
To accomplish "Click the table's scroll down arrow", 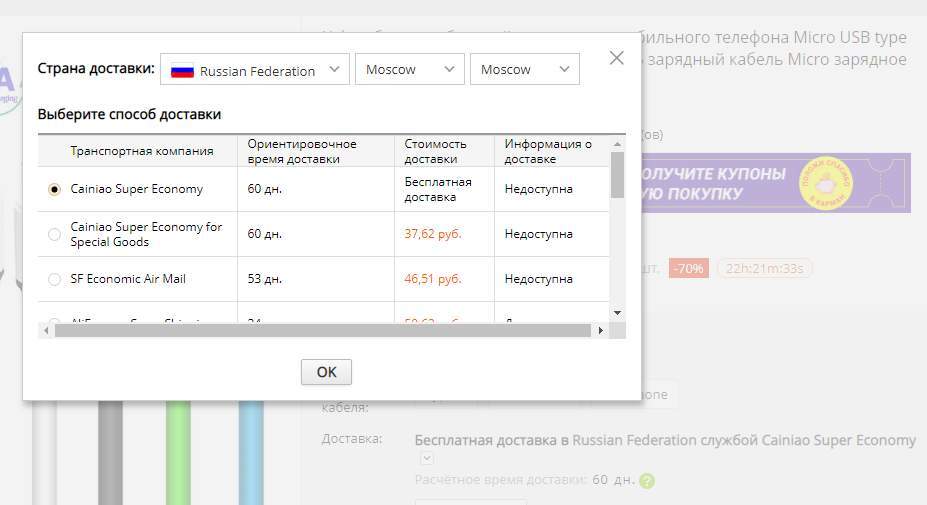I will click(x=617, y=313).
